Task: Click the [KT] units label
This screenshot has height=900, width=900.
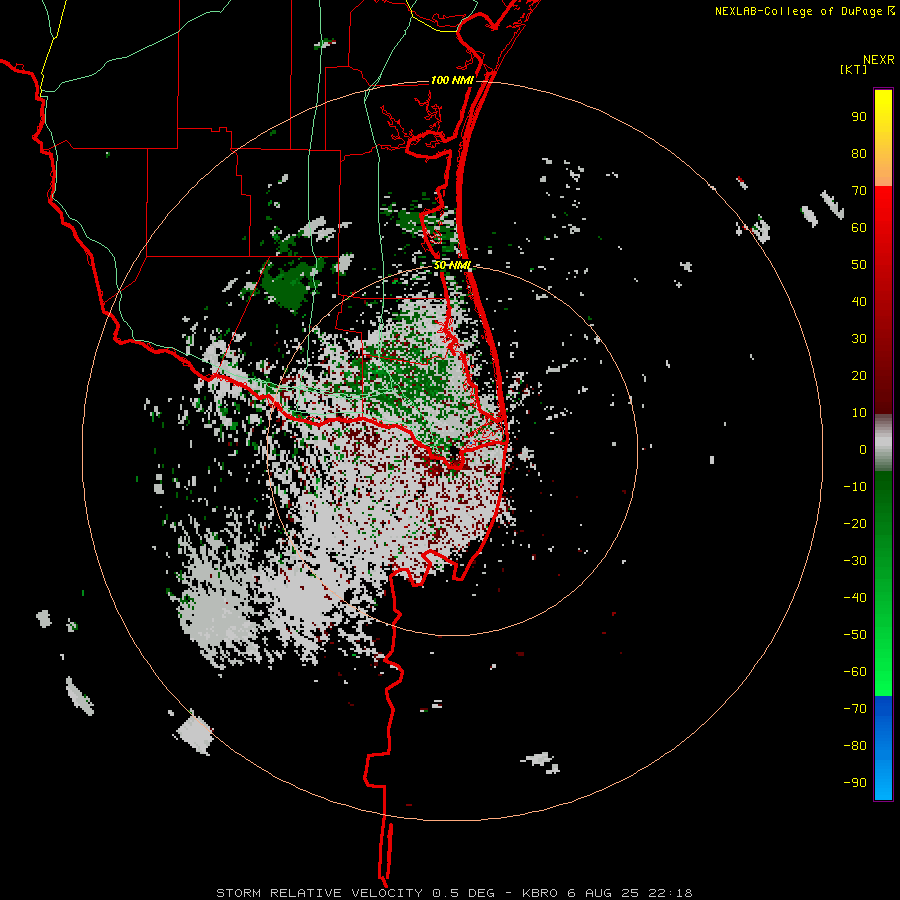Action: tap(854, 69)
